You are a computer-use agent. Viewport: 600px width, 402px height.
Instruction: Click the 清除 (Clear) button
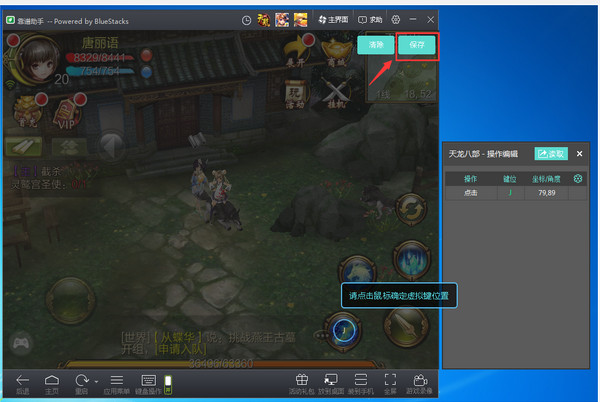click(x=376, y=45)
